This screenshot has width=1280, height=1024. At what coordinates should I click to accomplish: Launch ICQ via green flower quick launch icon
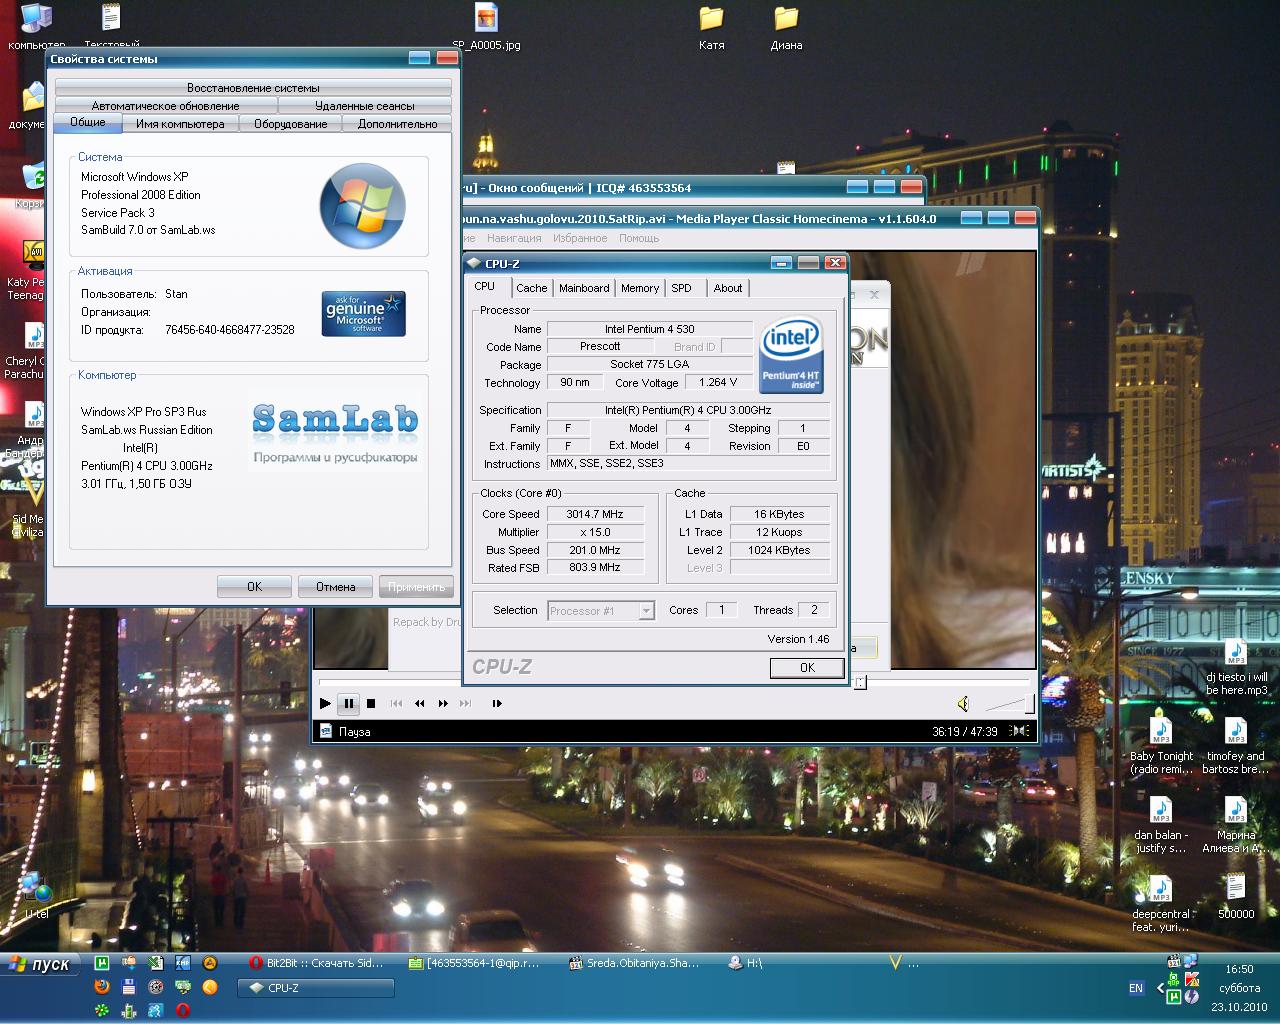(101, 1011)
